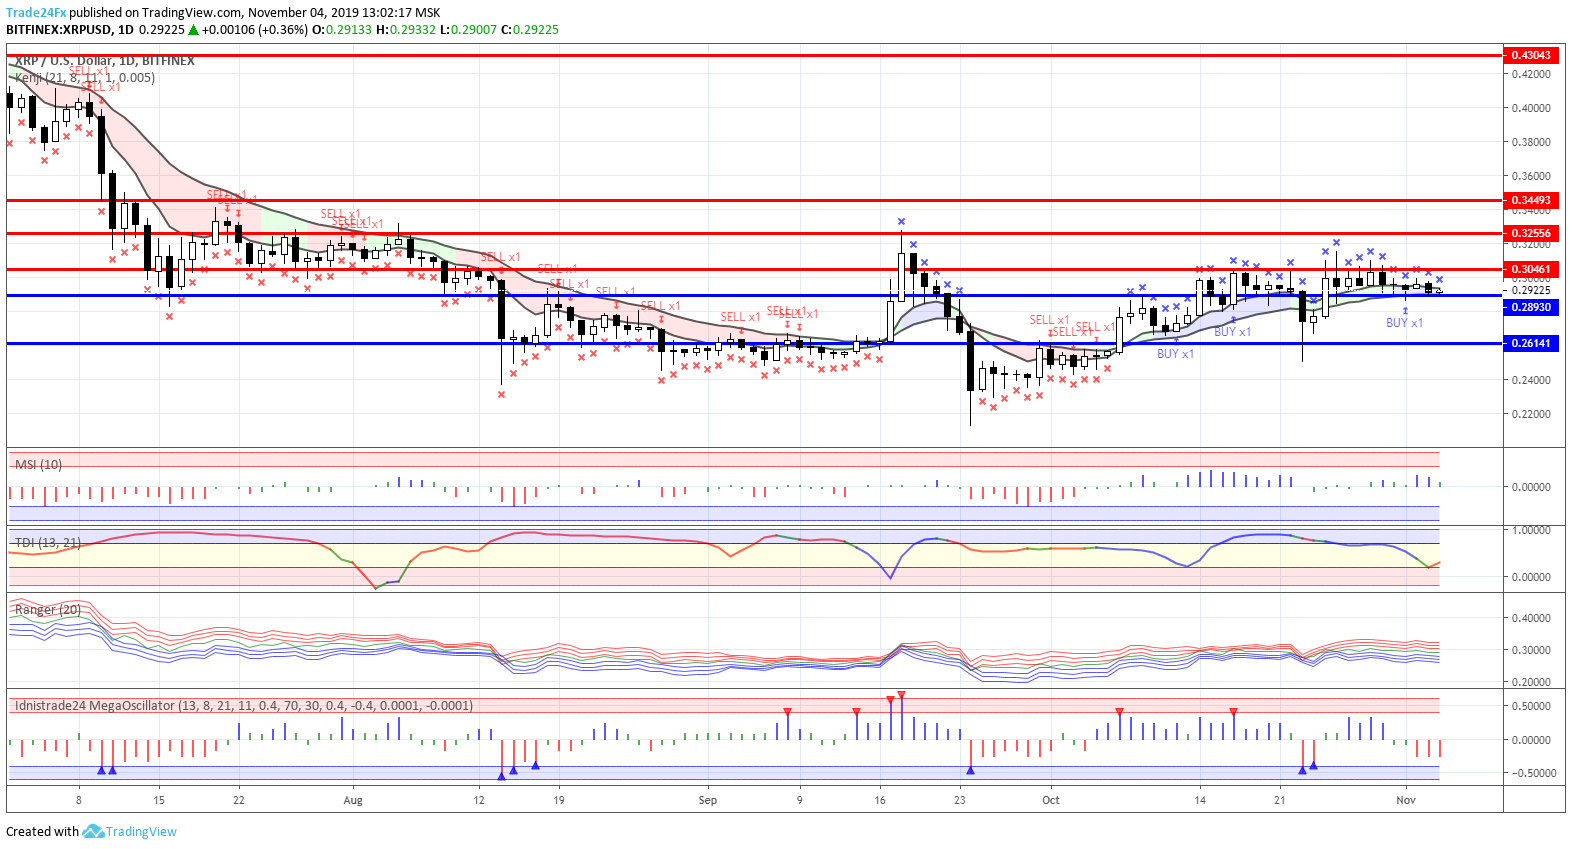Select the 0.34493 red price label
Screen dimensions: 1572x849
[1531, 200]
